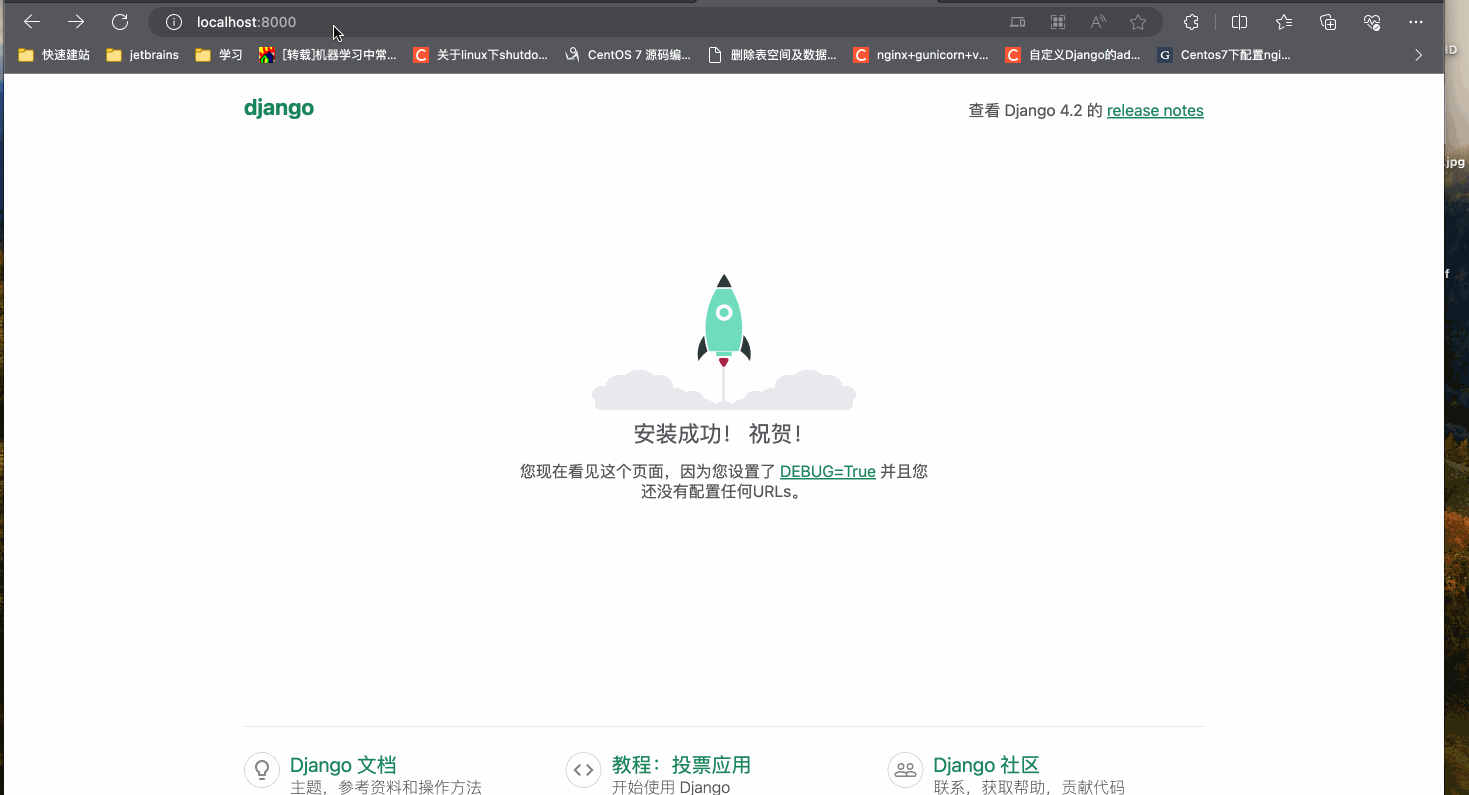Image resolution: width=1469 pixels, height=795 pixels.
Task: Click the code brackets icon beside 教程
Action: [583, 770]
